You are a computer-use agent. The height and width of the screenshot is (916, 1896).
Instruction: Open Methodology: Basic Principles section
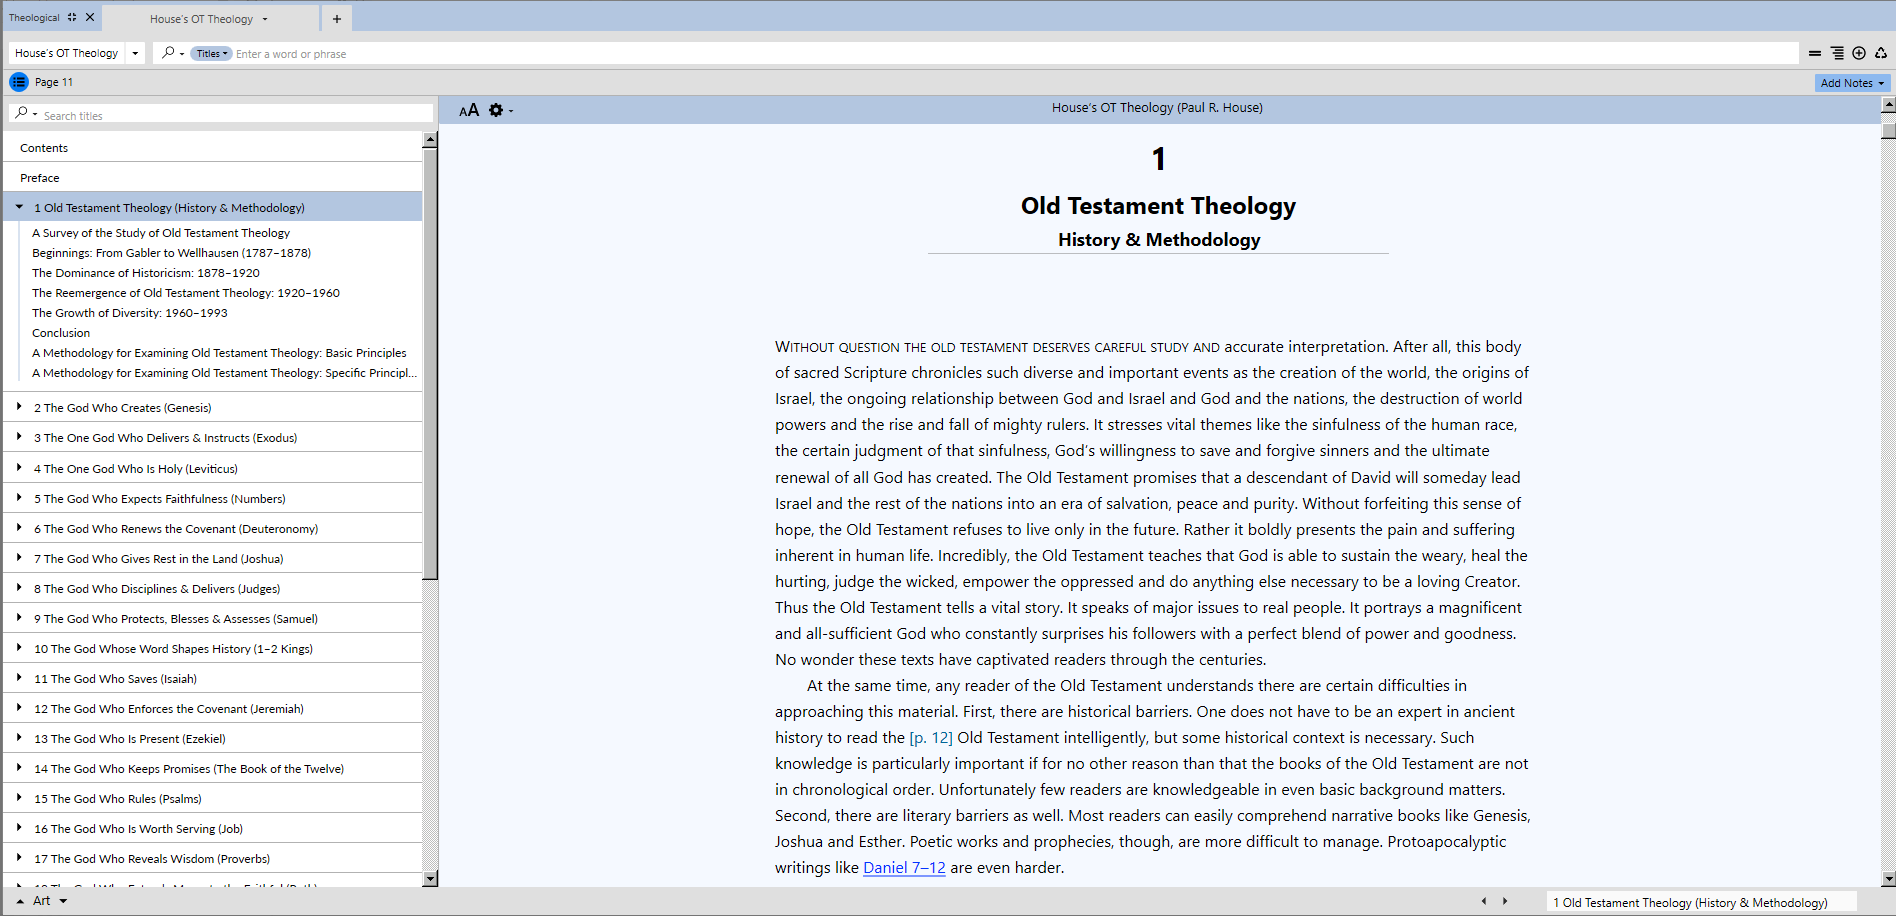click(x=219, y=353)
